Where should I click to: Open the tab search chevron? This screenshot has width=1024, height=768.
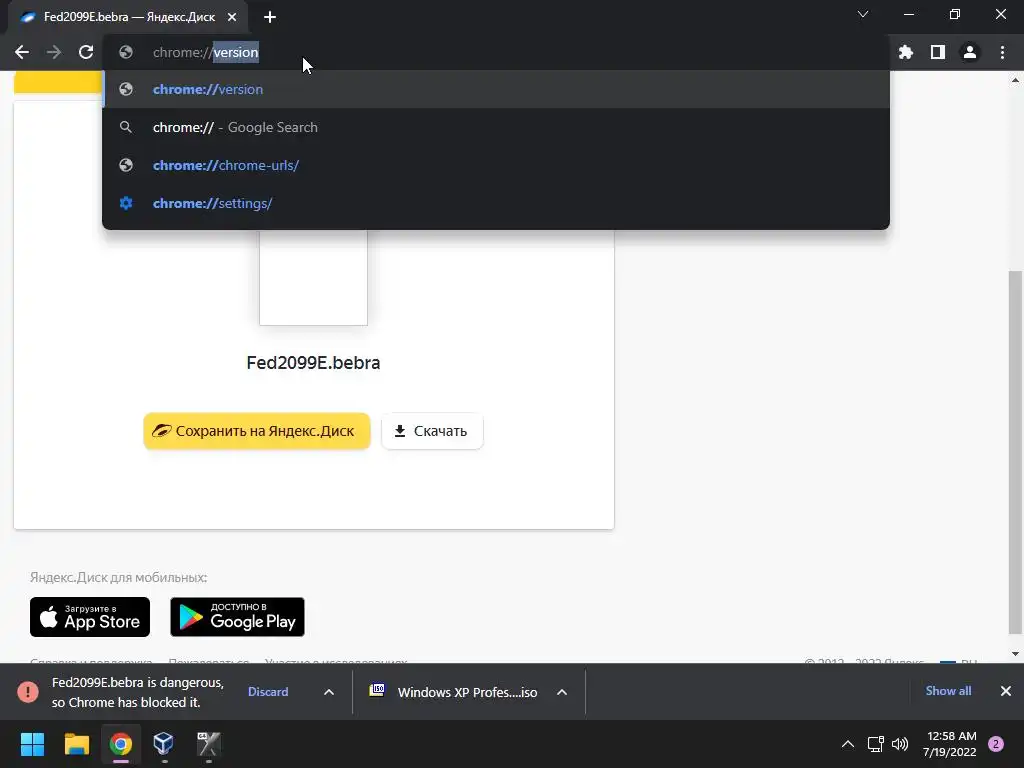coord(863,14)
